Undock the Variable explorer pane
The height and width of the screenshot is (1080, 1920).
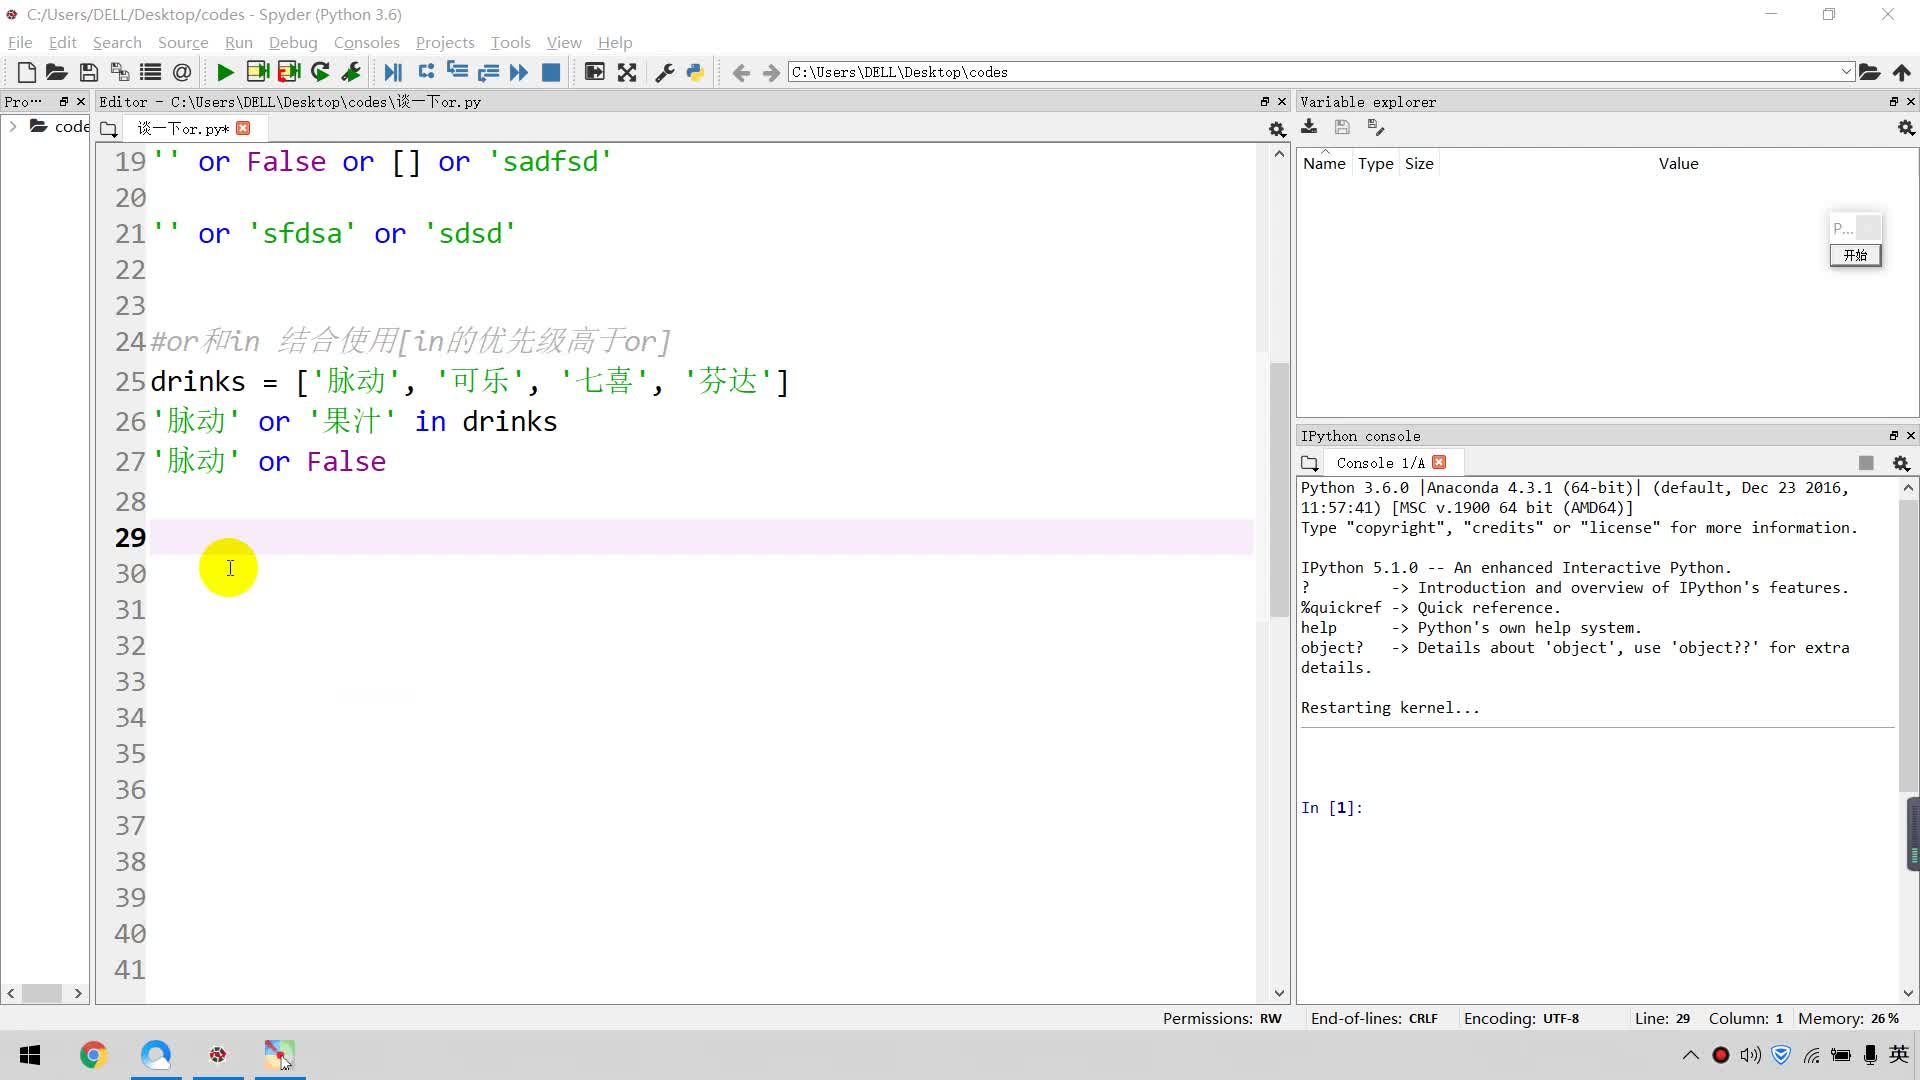1893,102
